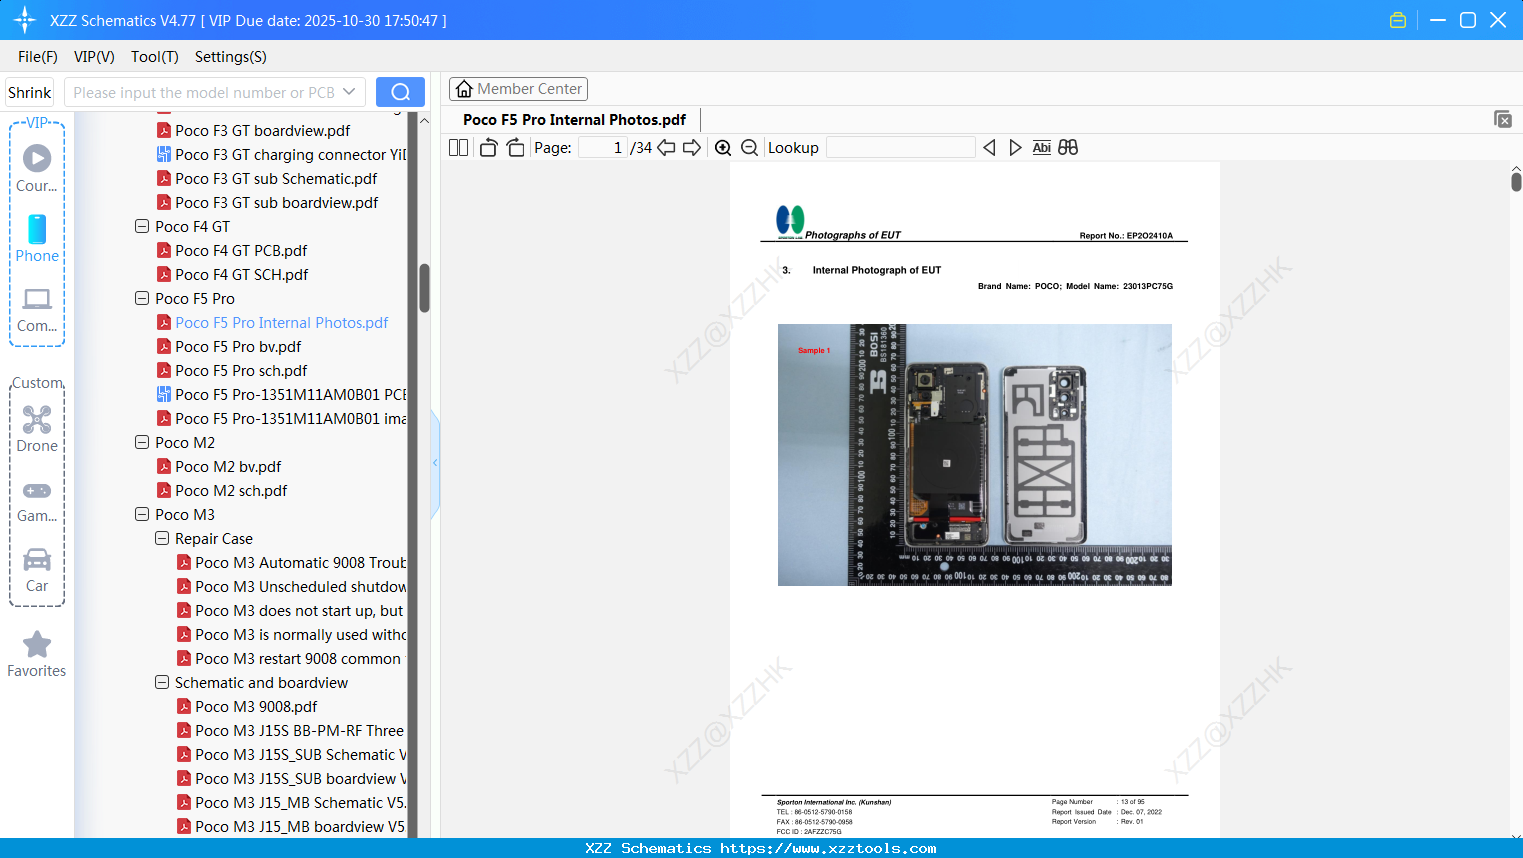Open Poco M2 sch.pdf
Screen dimensions: 1523x858
click(231, 491)
